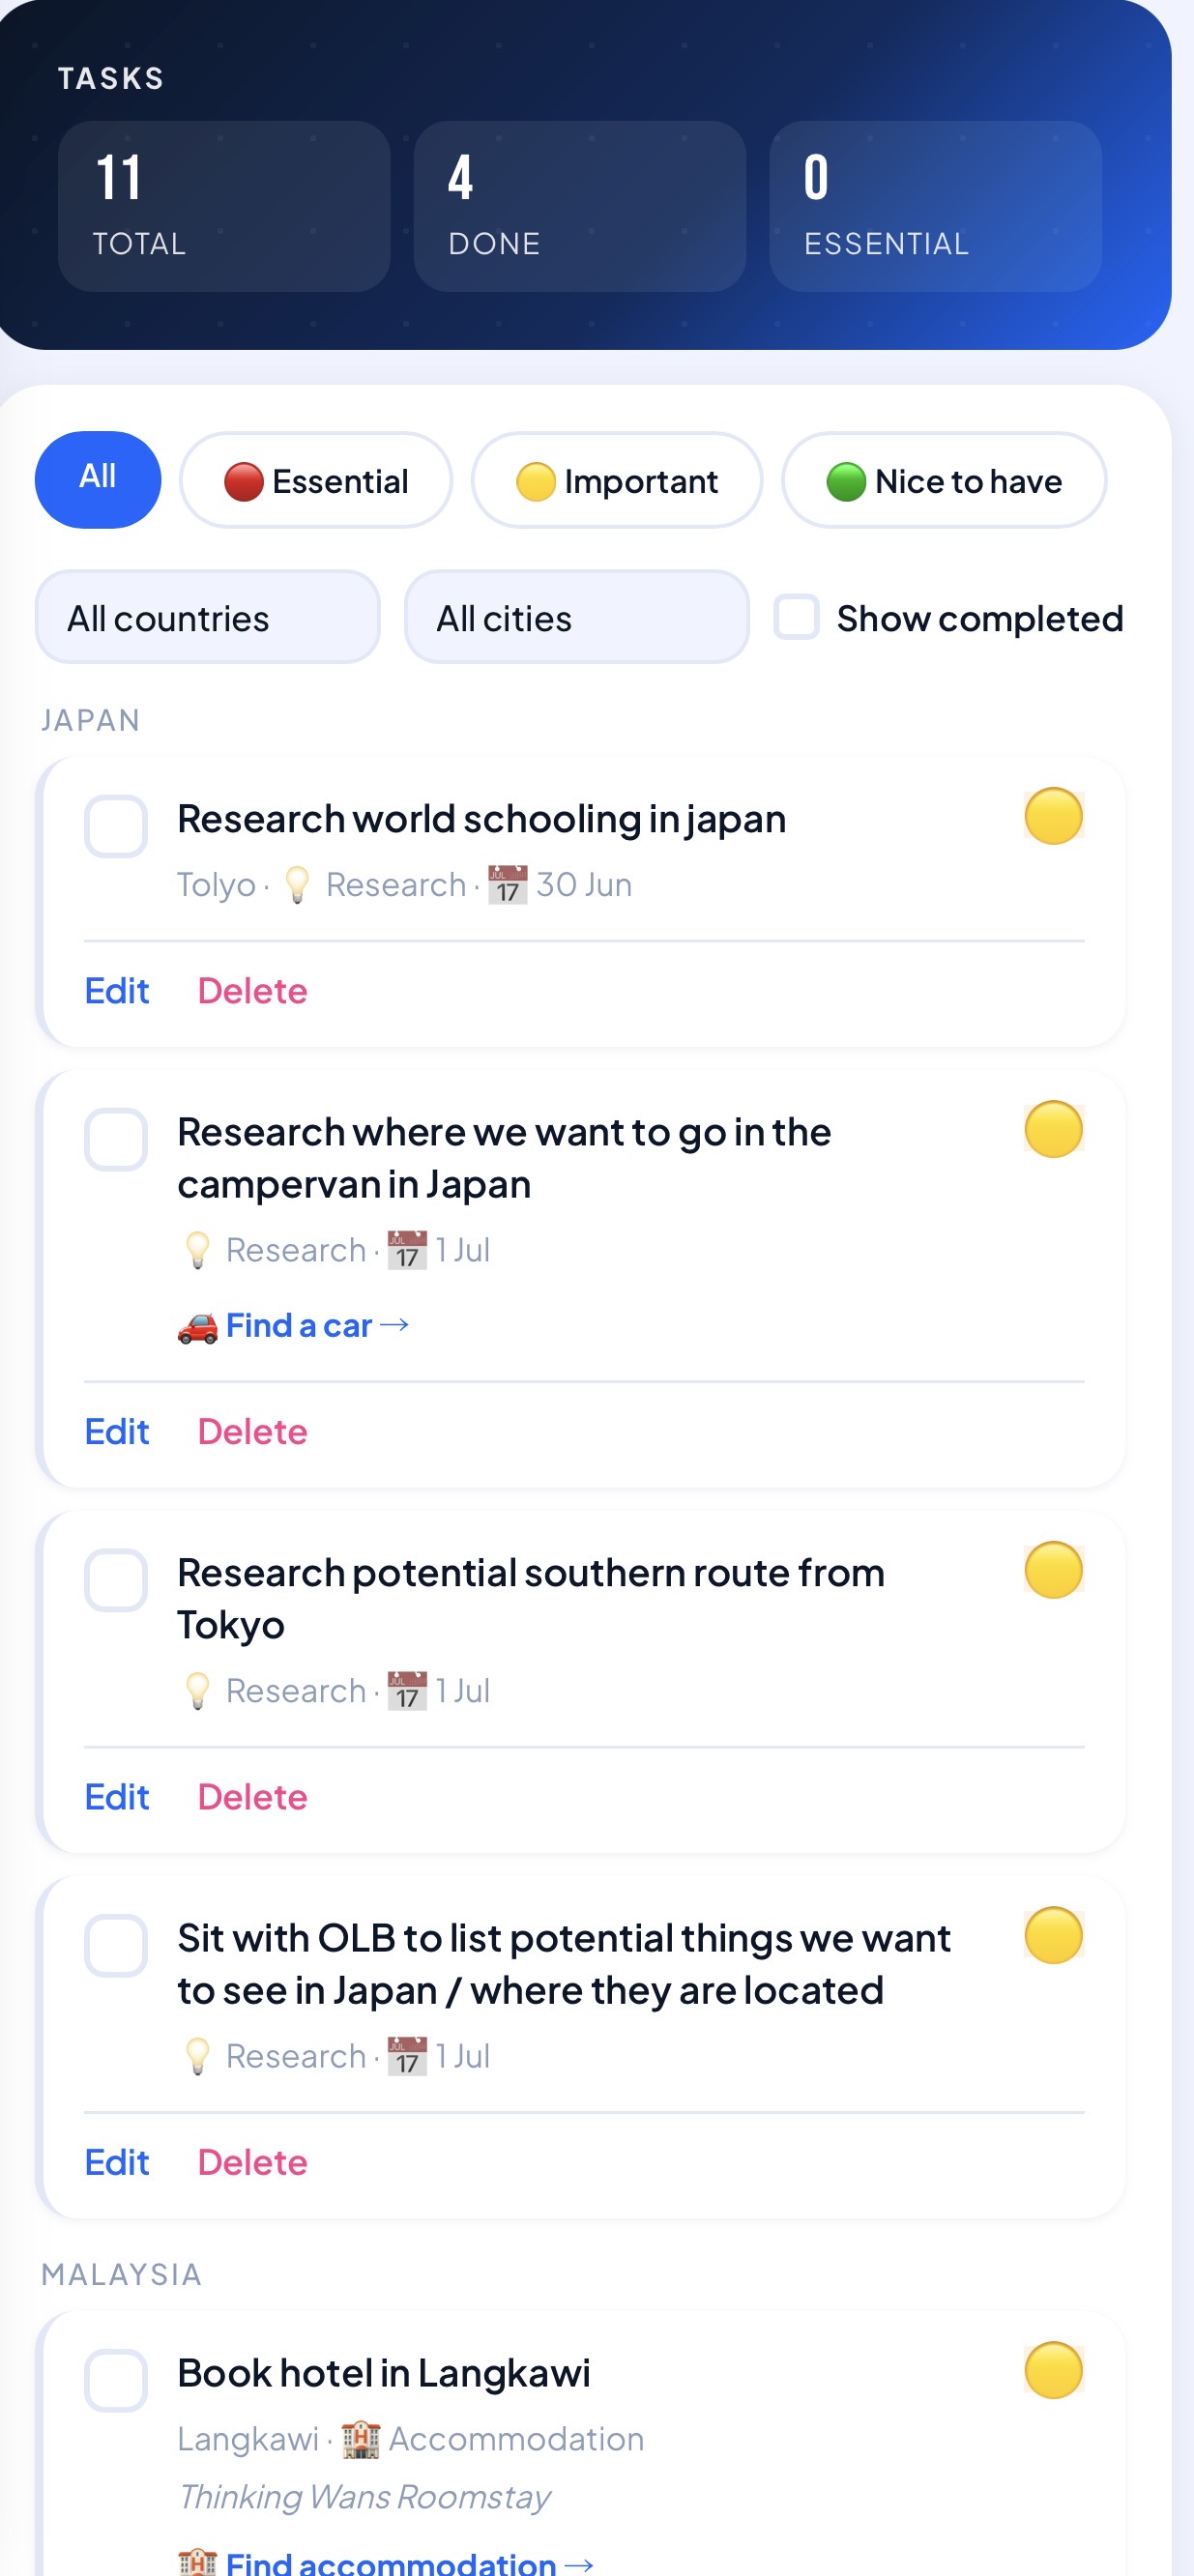Click 'Research world schooling in japan' title

482,818
